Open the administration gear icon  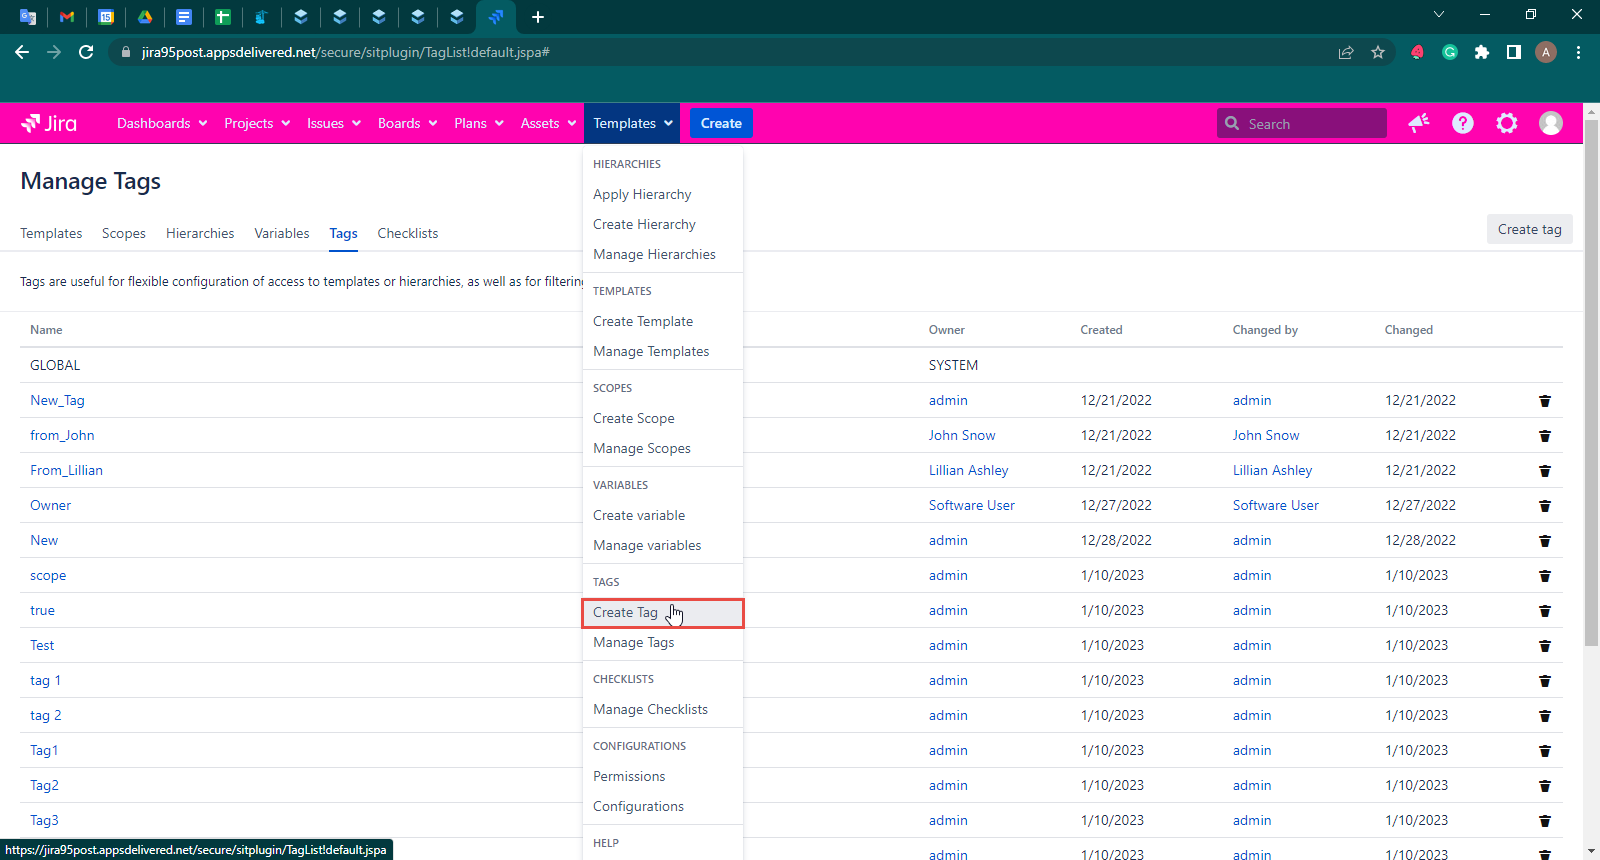click(1506, 123)
